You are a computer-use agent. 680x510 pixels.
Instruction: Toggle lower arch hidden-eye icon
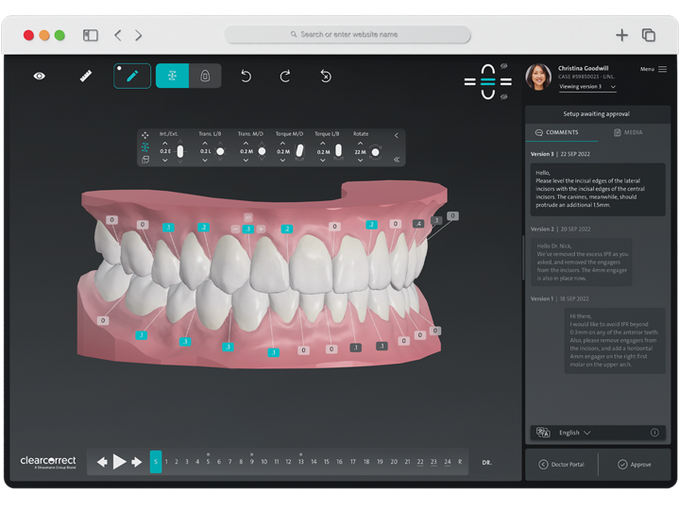pyautogui.click(x=504, y=97)
